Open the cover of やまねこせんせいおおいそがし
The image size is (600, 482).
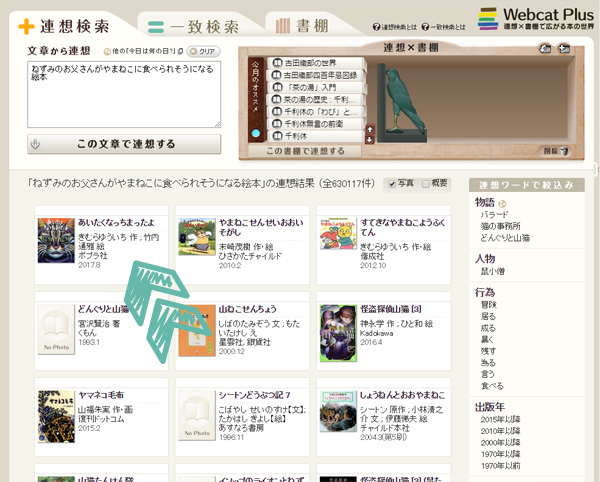(197, 237)
